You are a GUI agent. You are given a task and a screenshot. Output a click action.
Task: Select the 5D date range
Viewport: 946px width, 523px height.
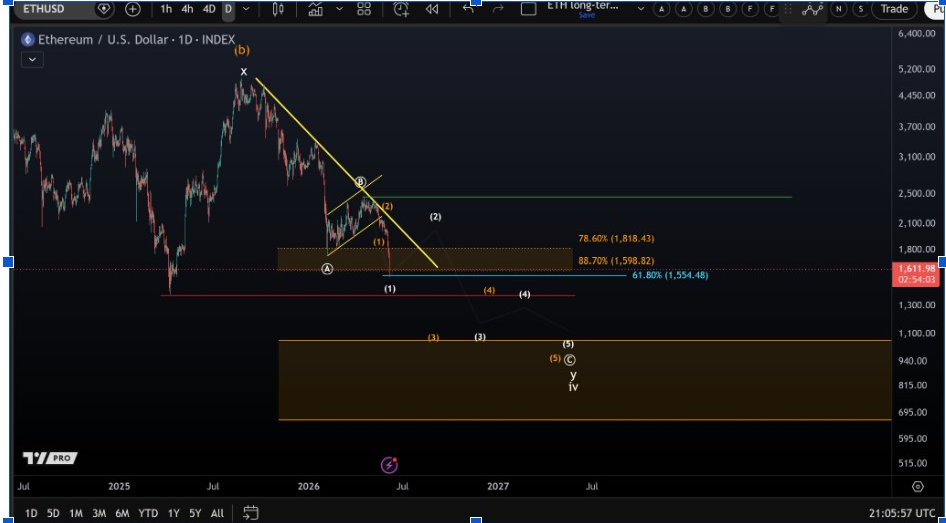[53, 513]
